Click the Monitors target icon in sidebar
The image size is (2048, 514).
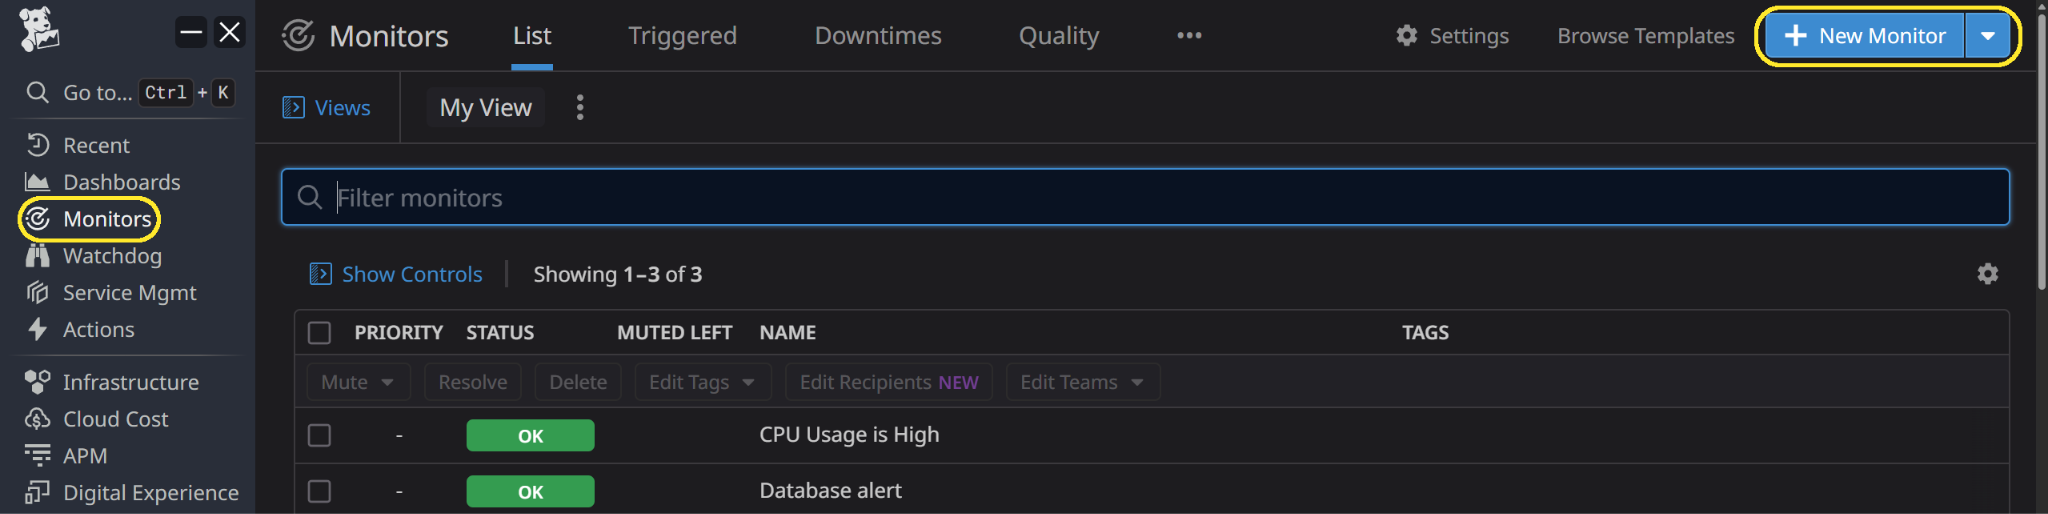tap(38, 219)
